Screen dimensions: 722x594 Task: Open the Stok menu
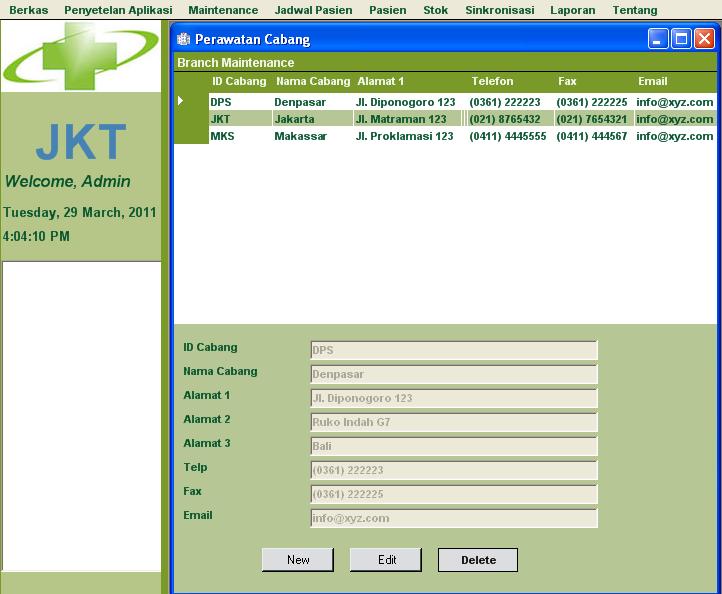tap(436, 10)
